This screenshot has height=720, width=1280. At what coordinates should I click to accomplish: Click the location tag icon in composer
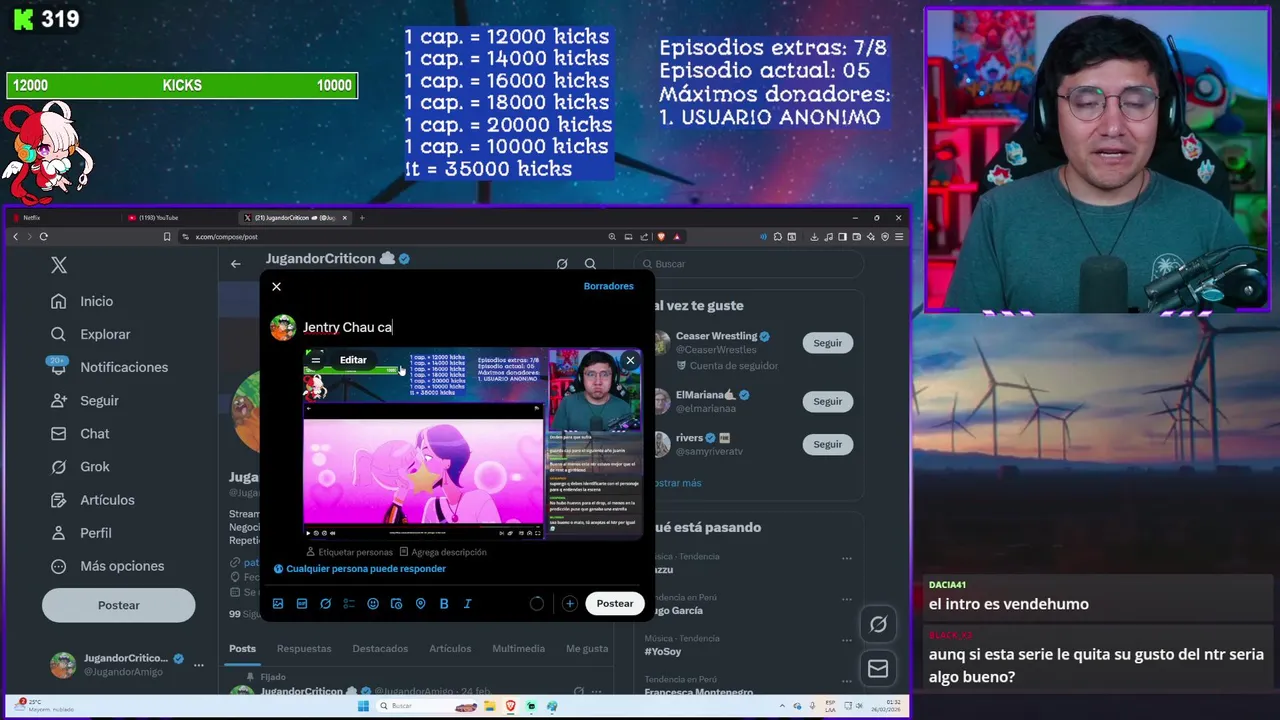click(x=420, y=604)
